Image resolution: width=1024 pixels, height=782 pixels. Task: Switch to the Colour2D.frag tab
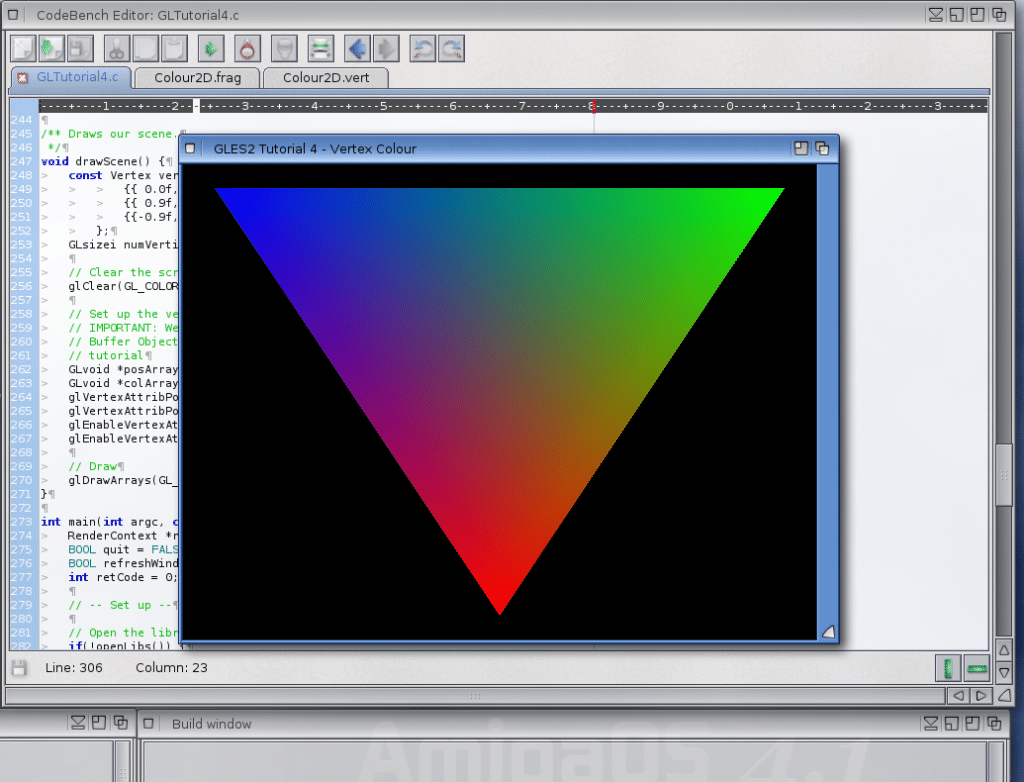[x=197, y=78]
